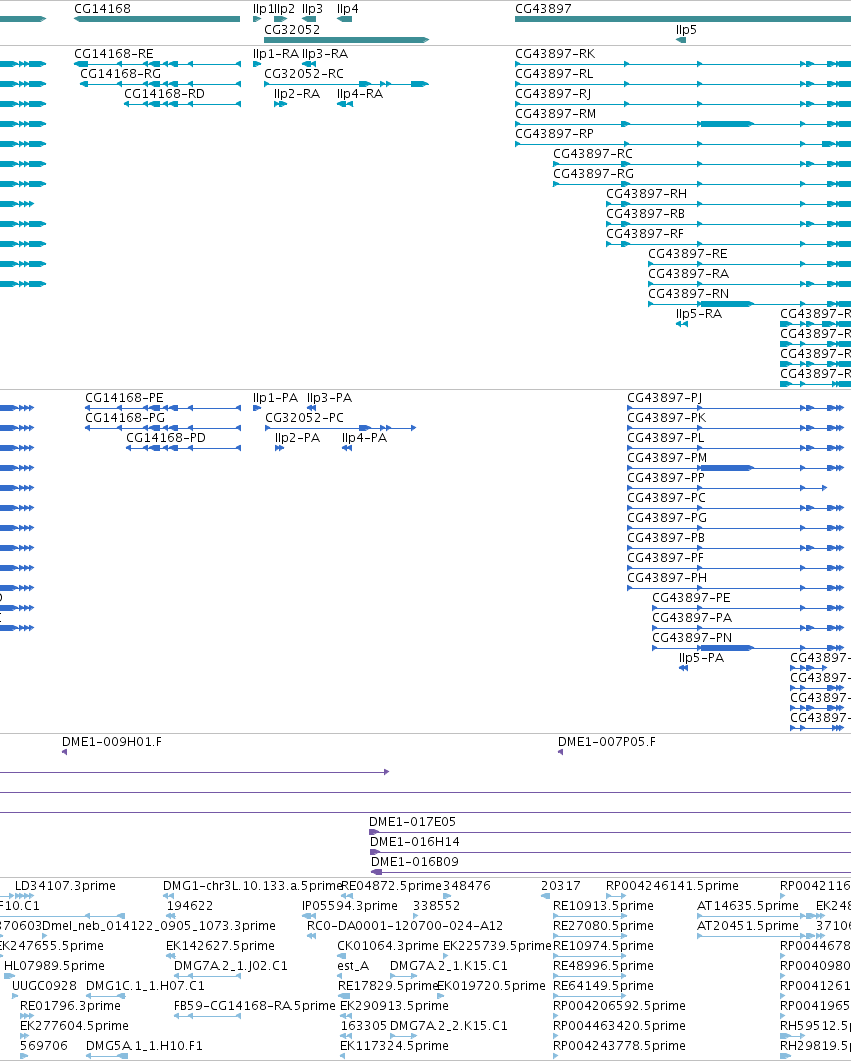Select the Ilp4-PA protein label
851x1061 pixels.
(x=365, y=438)
